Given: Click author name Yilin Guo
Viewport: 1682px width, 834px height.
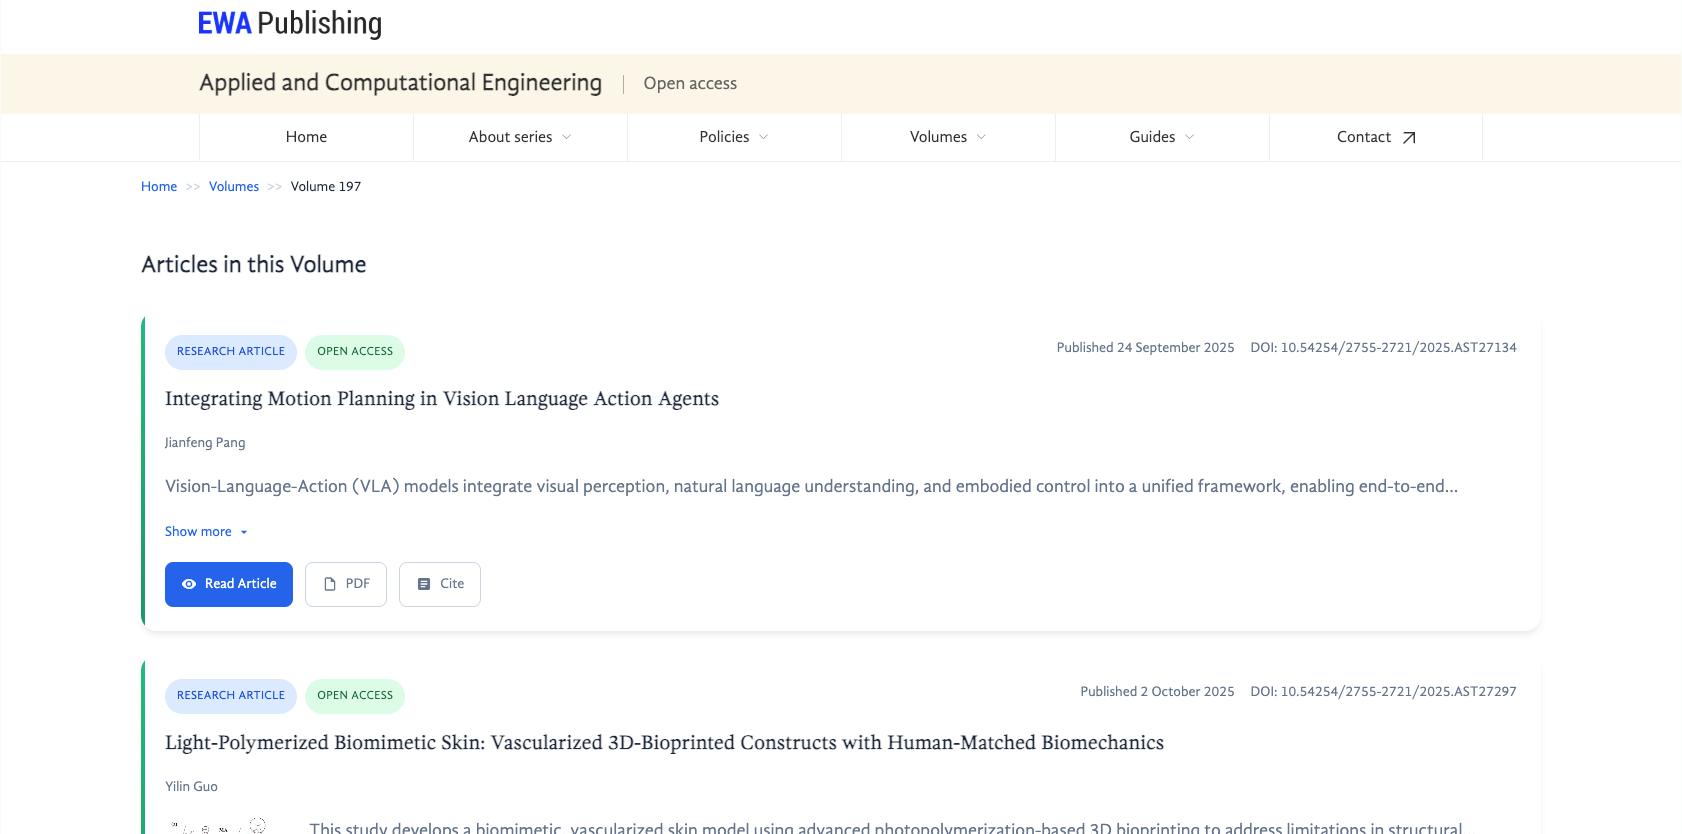Looking at the screenshot, I should (191, 787).
